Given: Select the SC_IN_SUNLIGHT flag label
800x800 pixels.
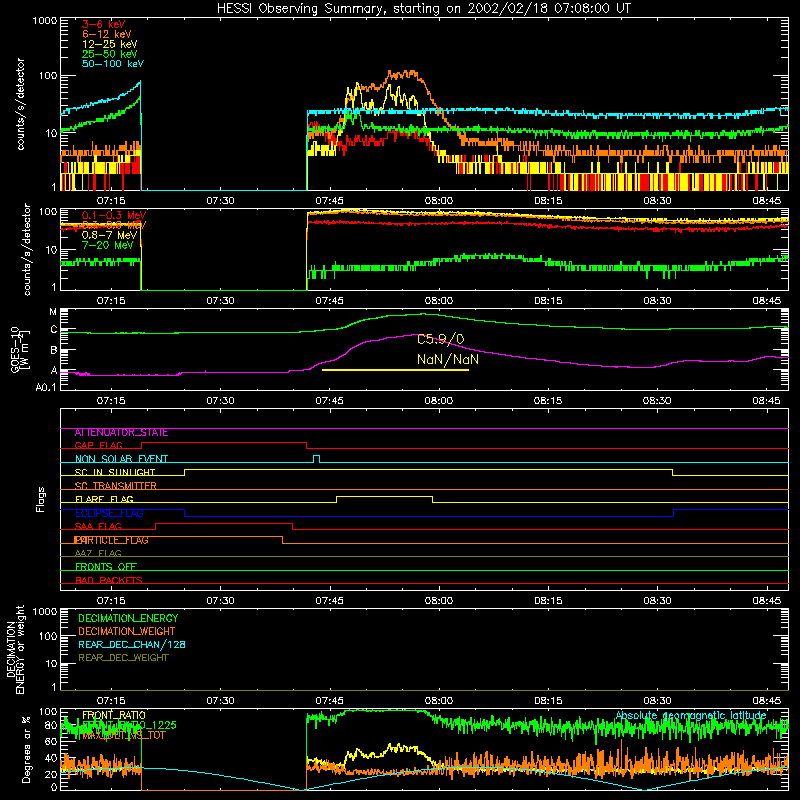Looking at the screenshot, I should click(x=115, y=472).
